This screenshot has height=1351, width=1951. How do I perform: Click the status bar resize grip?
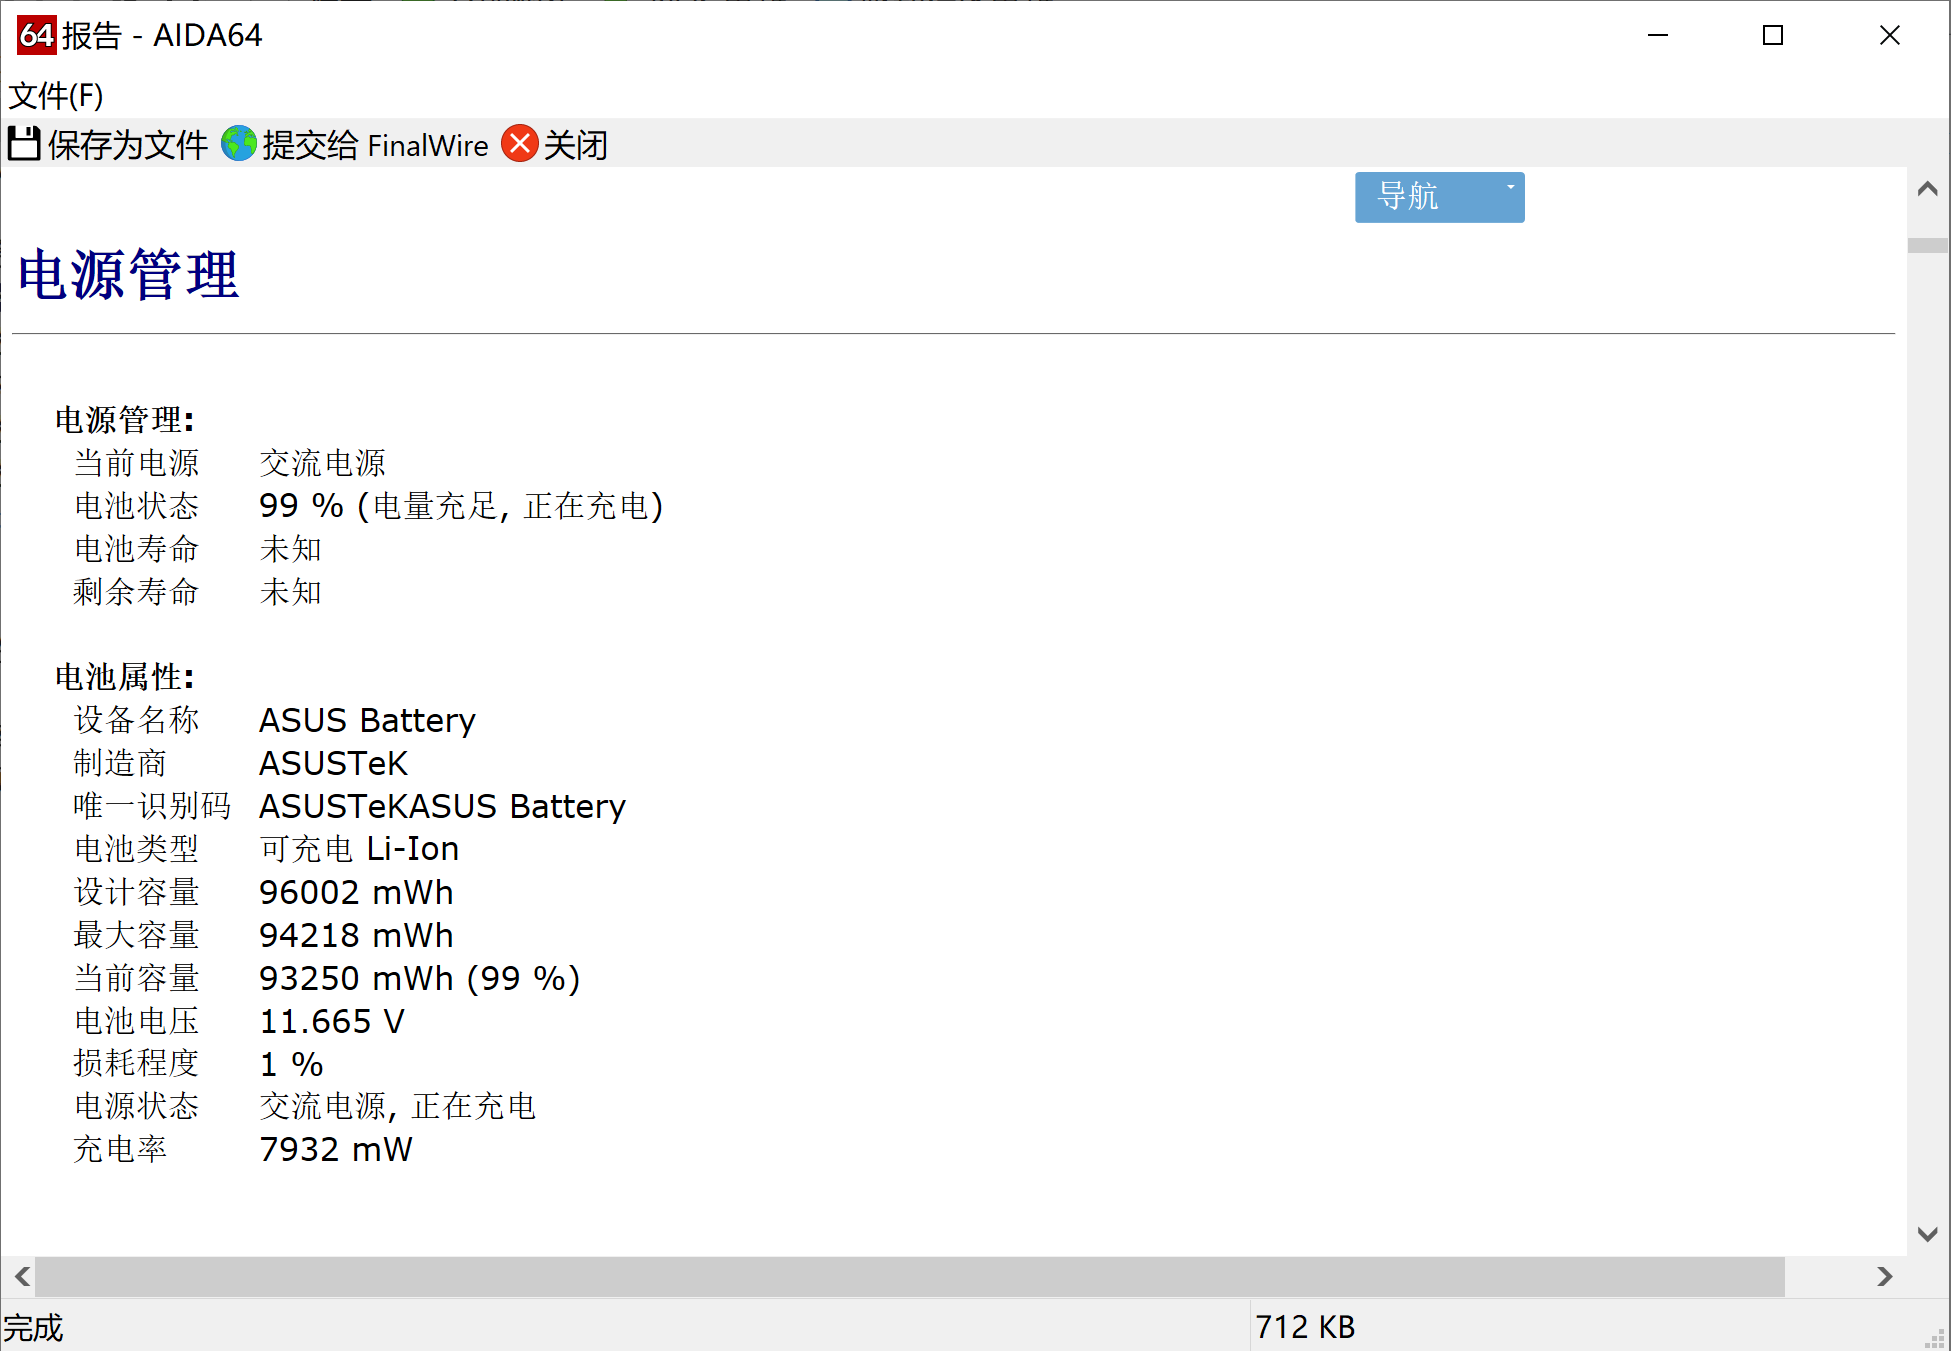coord(1936,1338)
